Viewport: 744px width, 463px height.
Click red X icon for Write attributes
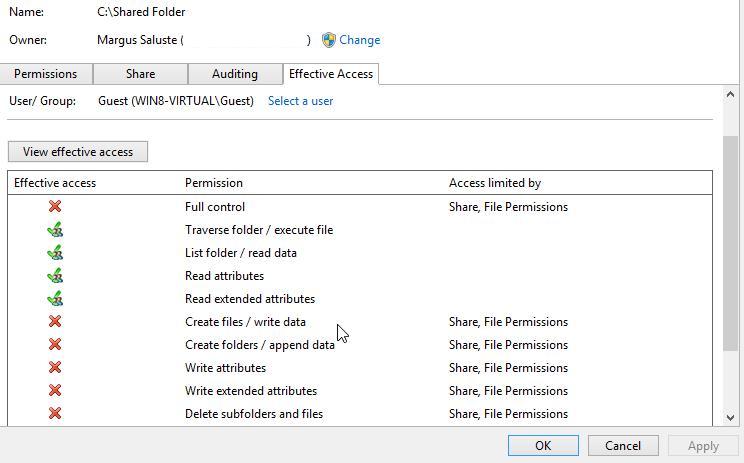55,368
